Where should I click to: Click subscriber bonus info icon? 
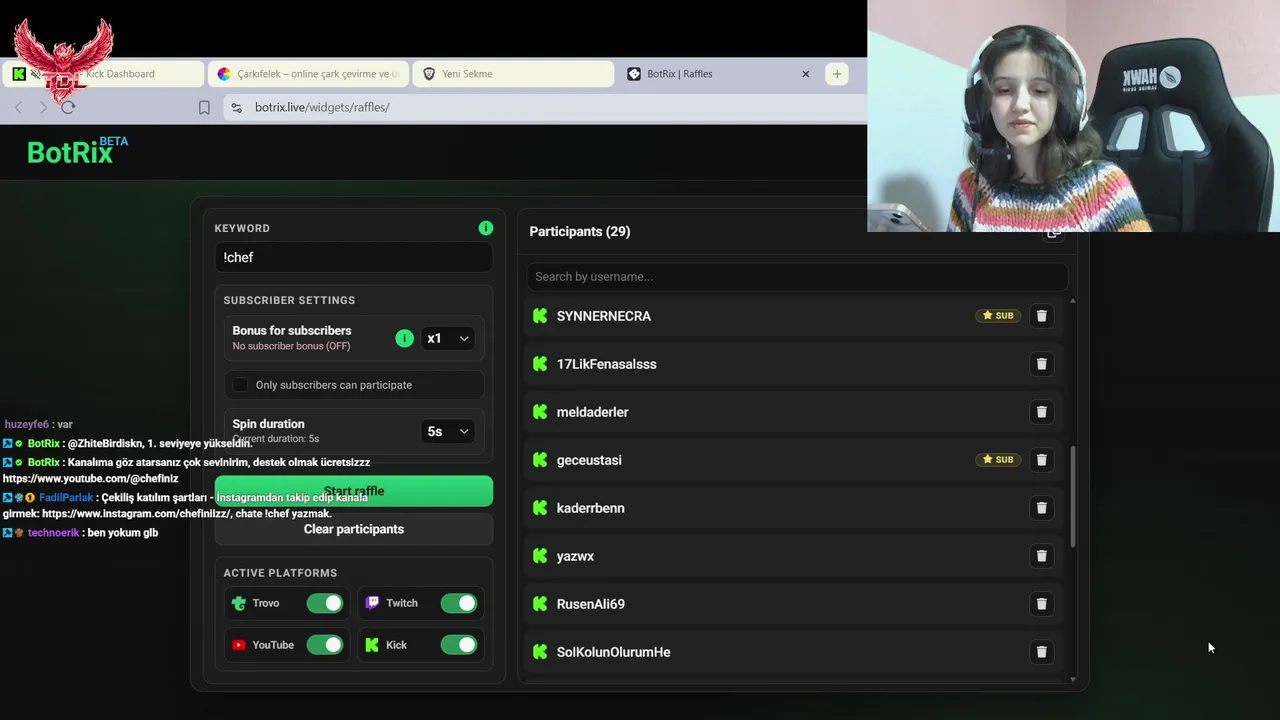click(x=404, y=338)
